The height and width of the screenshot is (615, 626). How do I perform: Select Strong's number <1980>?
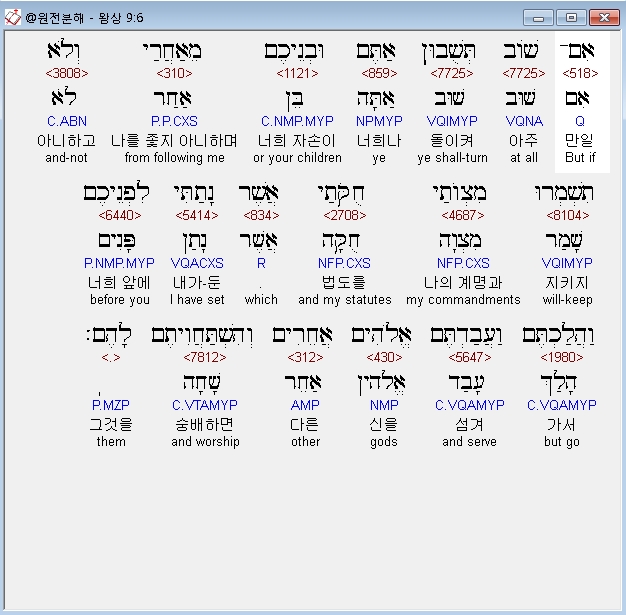click(x=562, y=357)
